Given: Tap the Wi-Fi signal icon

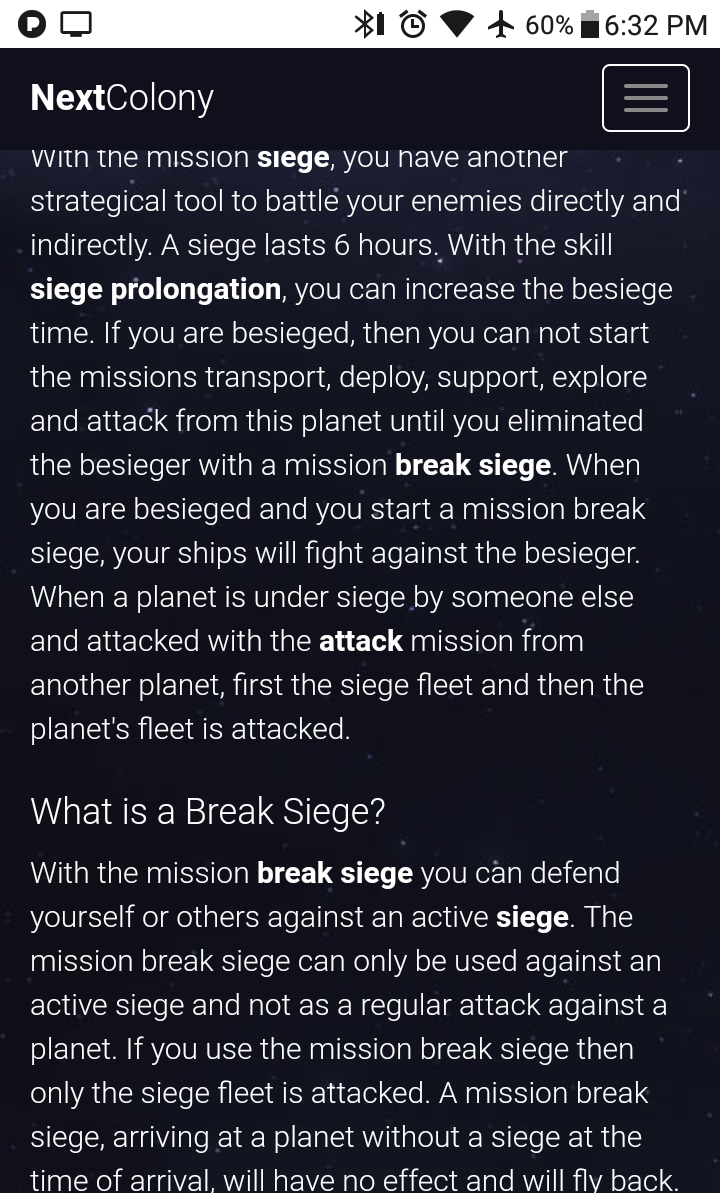Looking at the screenshot, I should [x=457, y=24].
